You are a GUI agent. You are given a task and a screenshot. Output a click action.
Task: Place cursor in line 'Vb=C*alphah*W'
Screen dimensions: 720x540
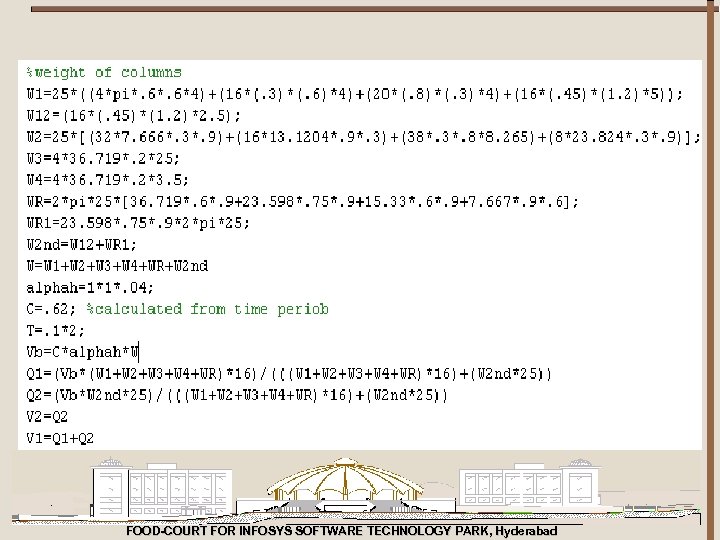[x=83, y=352]
